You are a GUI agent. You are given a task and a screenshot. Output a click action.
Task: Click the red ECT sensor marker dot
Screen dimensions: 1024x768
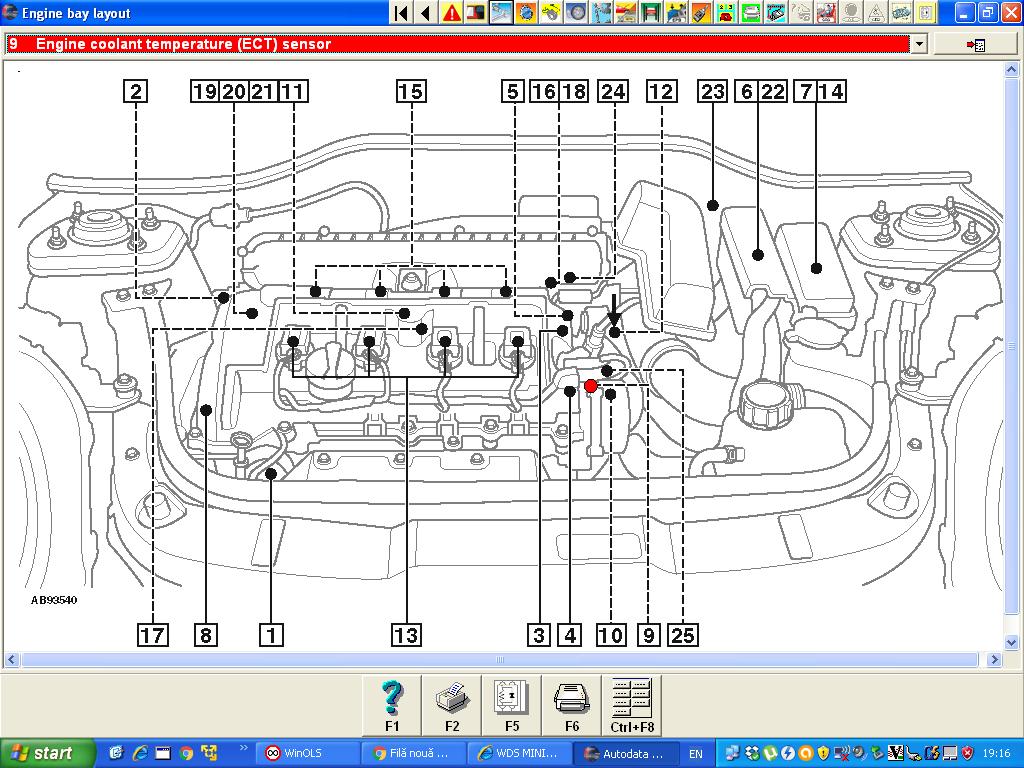[590, 386]
